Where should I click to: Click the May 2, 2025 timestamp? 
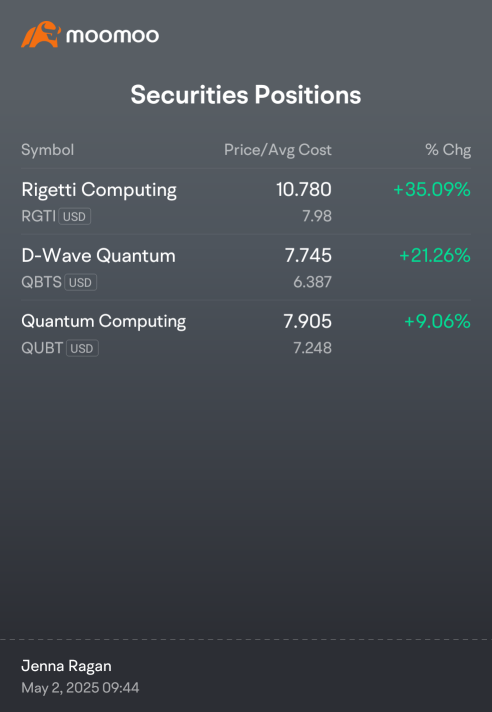pos(80,687)
